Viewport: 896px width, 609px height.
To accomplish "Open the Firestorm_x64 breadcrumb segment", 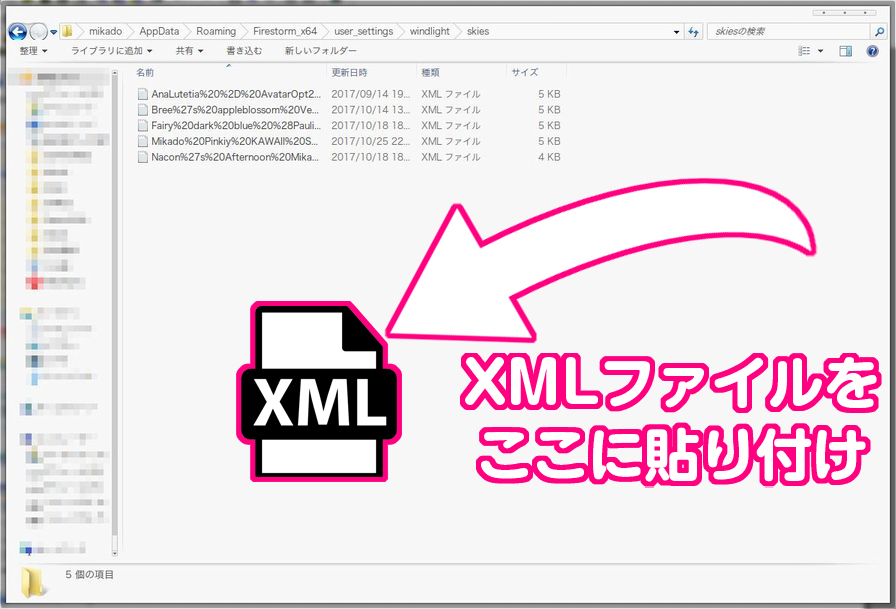I will click(x=283, y=31).
